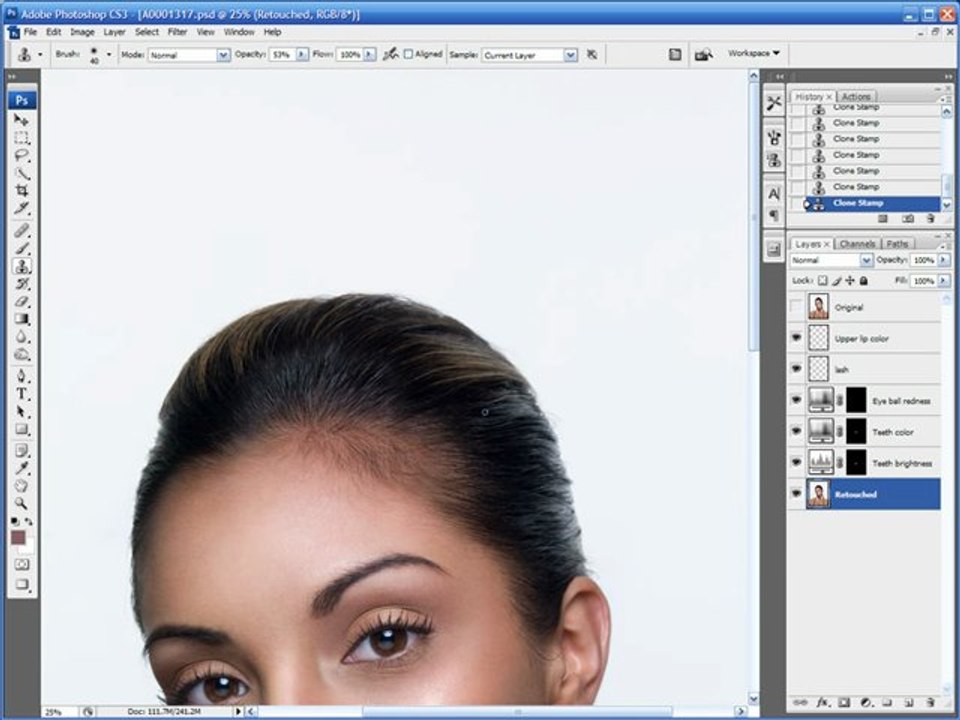Open the layer blend mode dropdown
Screen dimensions: 960x720
(866, 260)
